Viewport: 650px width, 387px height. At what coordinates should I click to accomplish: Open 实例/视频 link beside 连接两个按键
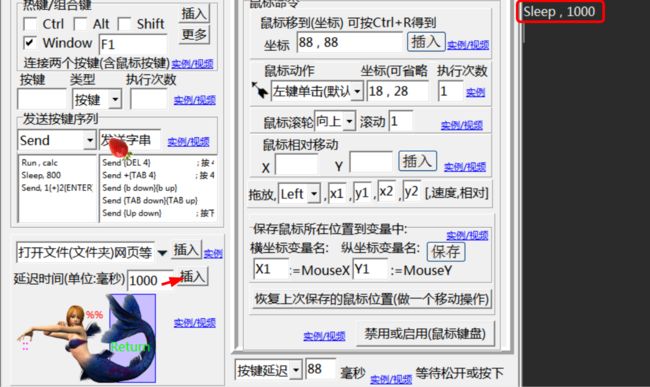coord(192,64)
